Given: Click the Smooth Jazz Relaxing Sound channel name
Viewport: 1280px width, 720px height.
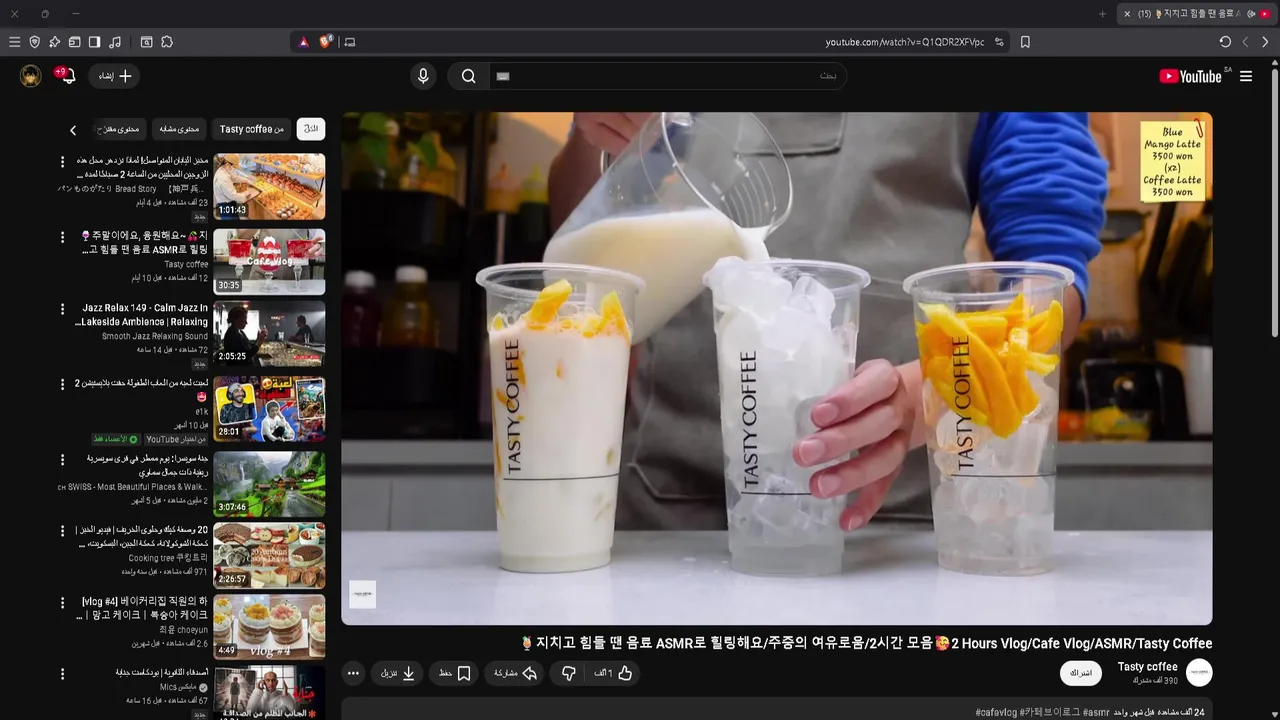Looking at the screenshot, I should coord(155,336).
